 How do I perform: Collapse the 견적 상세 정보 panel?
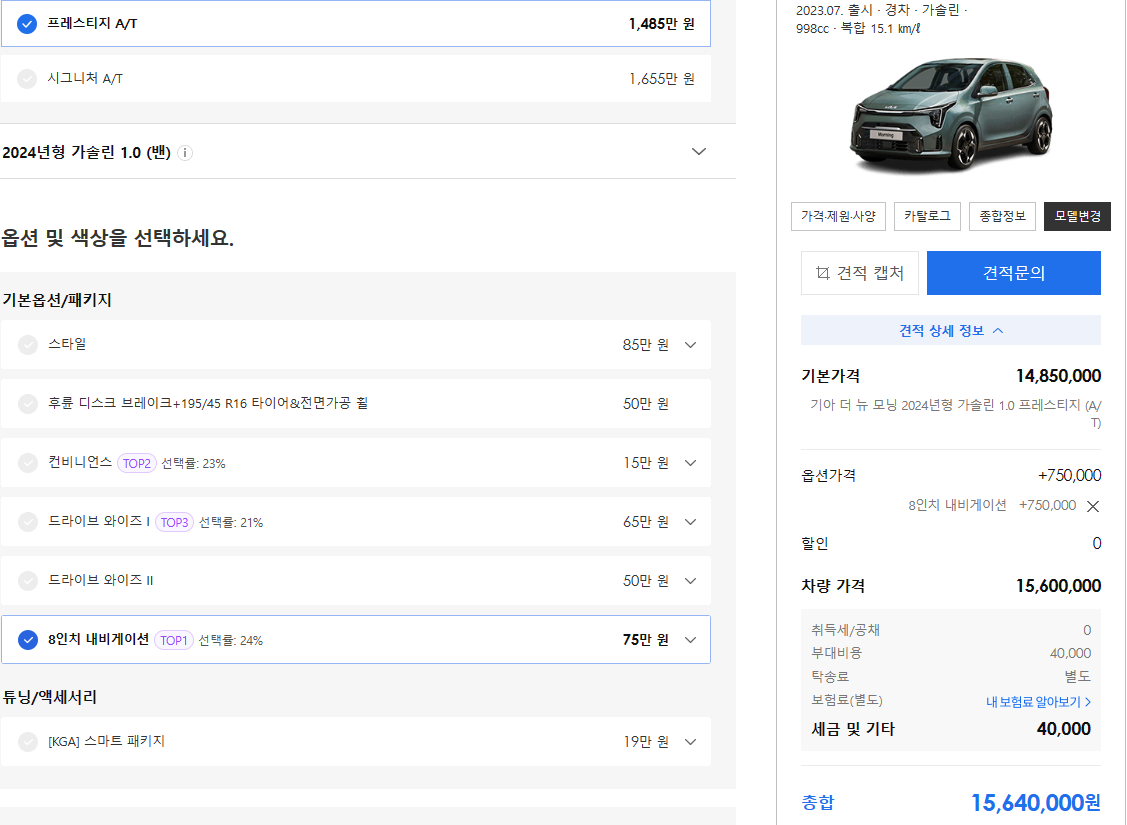pyautogui.click(x=950, y=331)
